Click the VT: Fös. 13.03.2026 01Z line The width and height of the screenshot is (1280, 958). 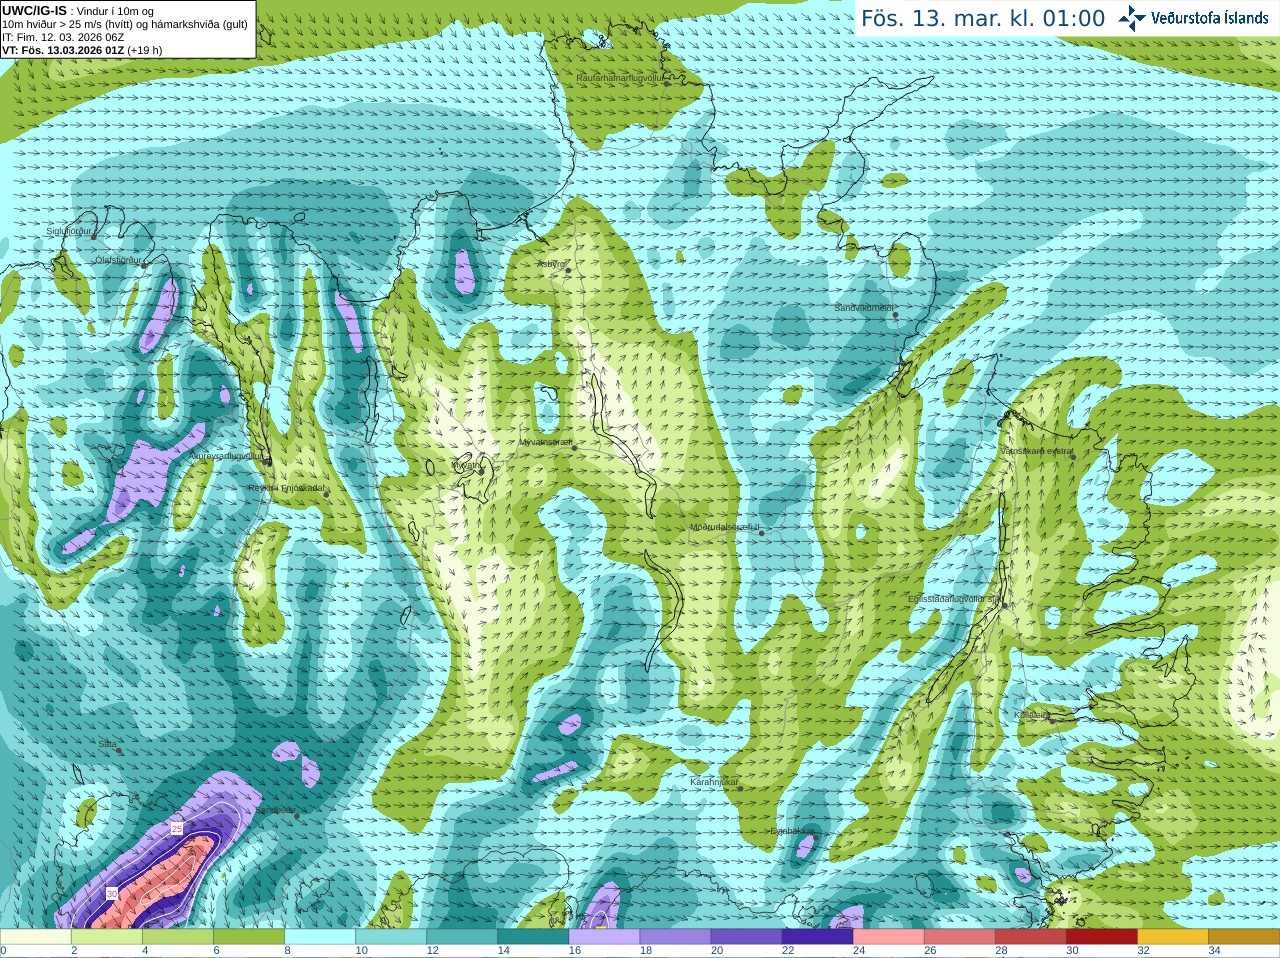point(82,50)
